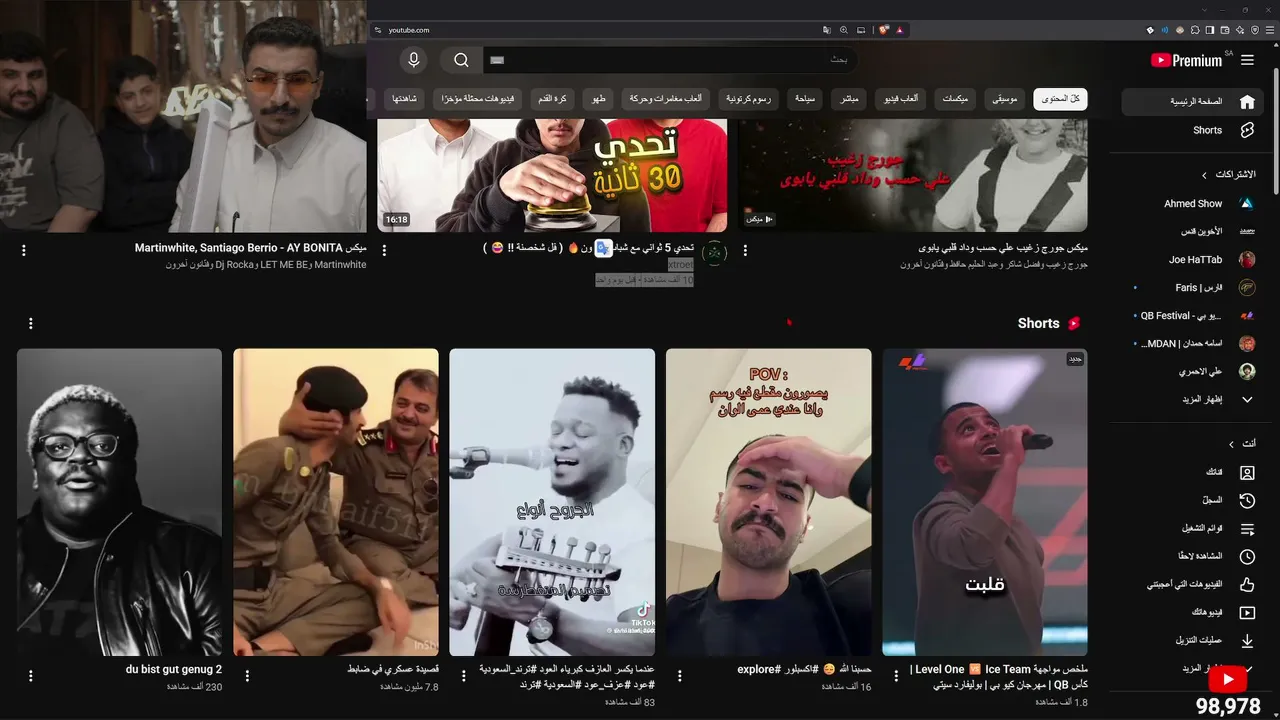Image resolution: width=1280 pixels, height=720 pixels.
Task: Click the Brave Shields lion icon
Action: click(x=883, y=30)
